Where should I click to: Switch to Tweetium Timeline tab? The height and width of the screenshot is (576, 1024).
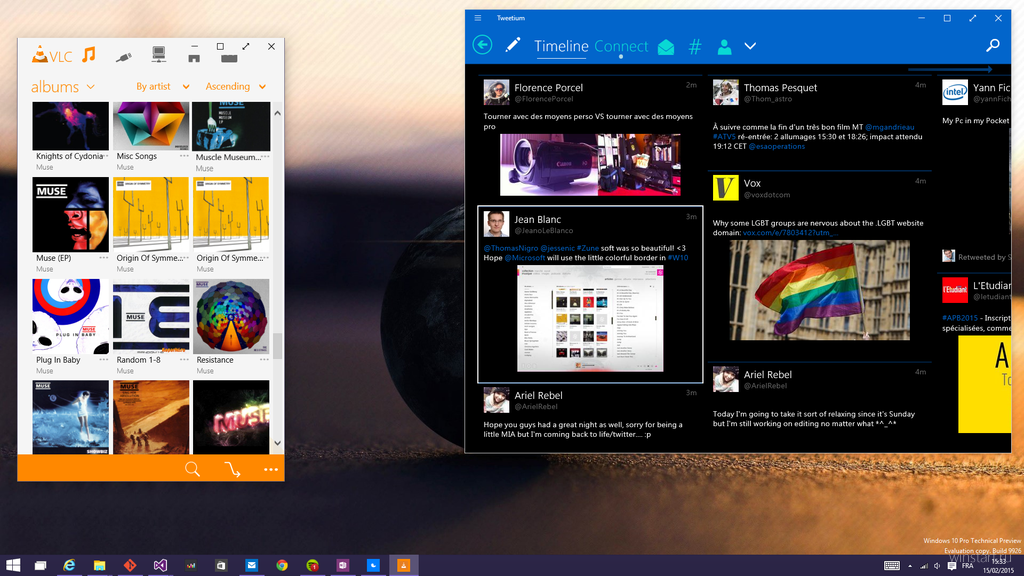(561, 46)
